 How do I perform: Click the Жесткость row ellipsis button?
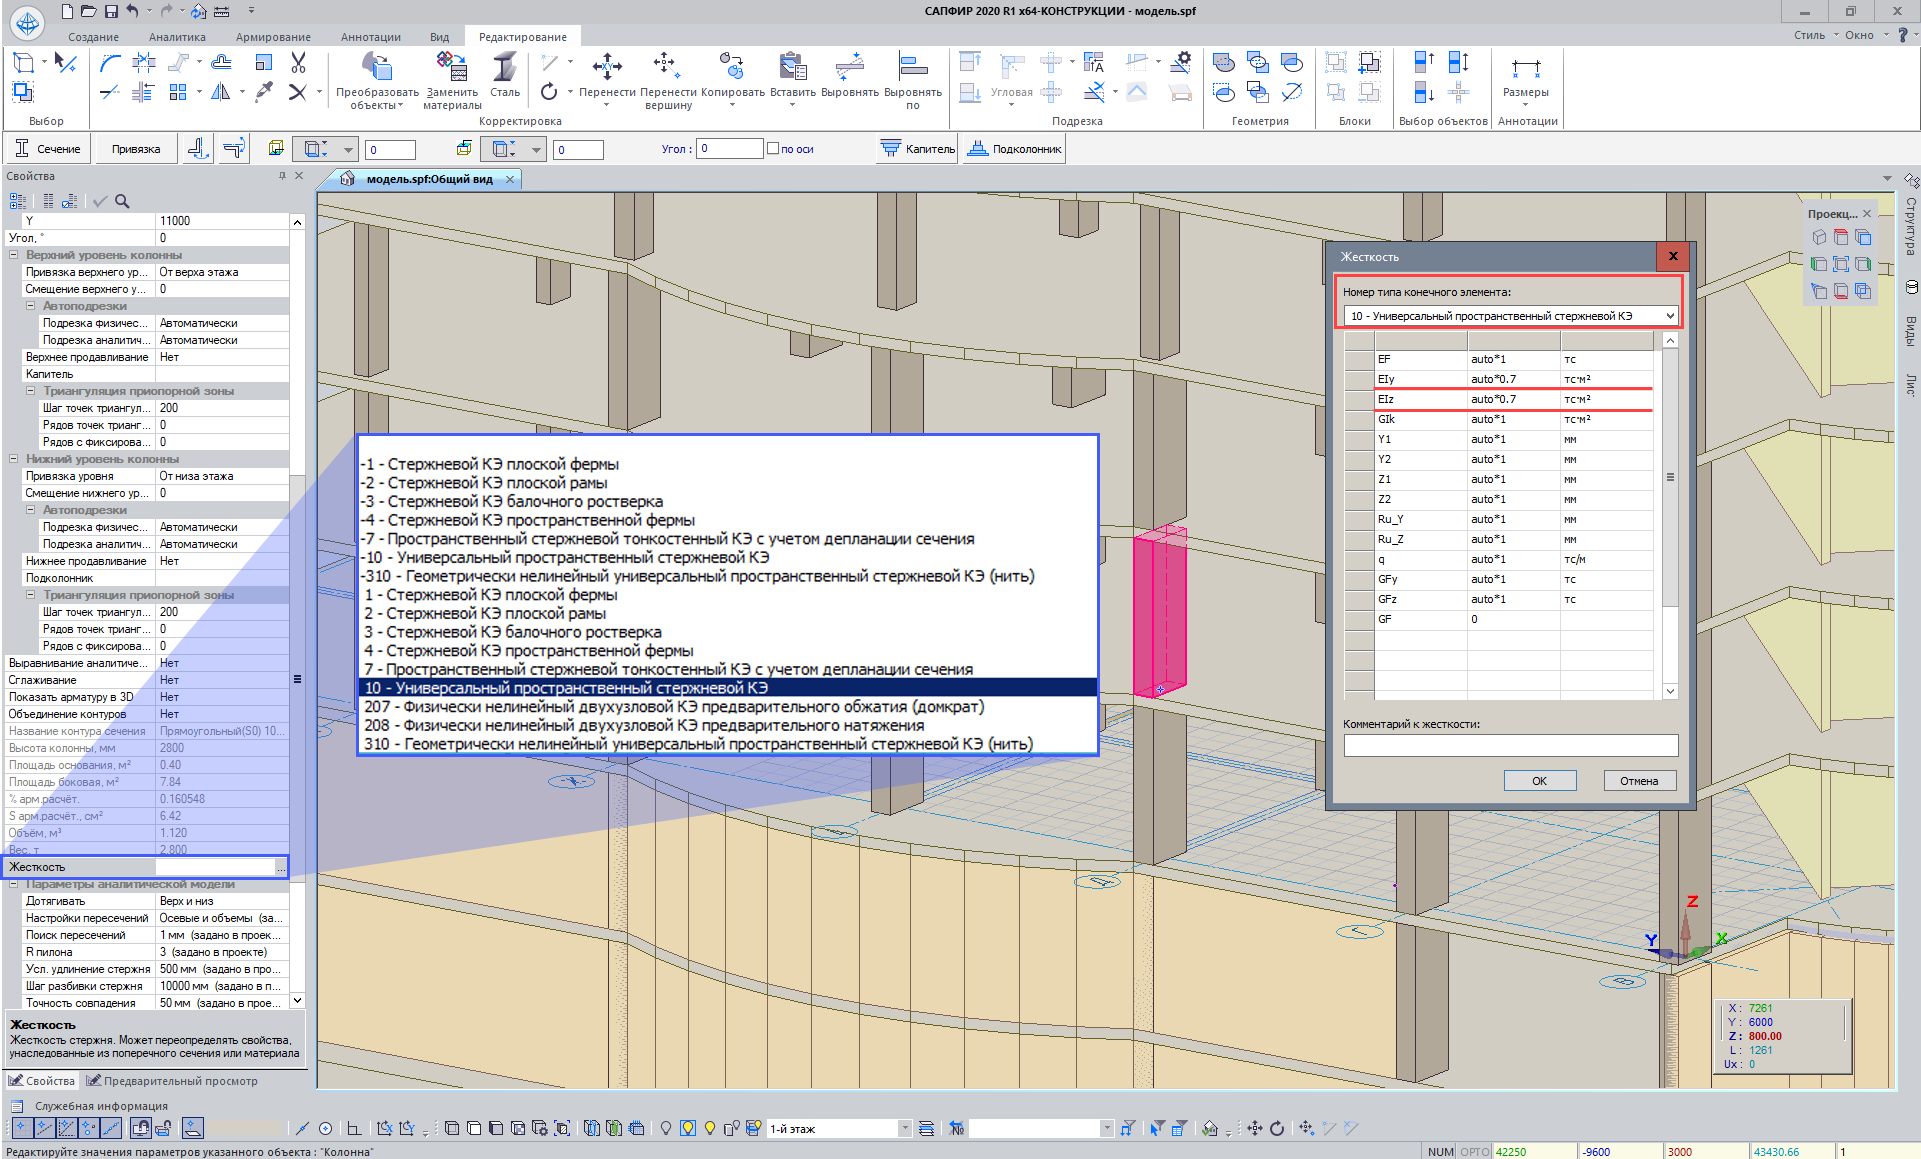(281, 868)
